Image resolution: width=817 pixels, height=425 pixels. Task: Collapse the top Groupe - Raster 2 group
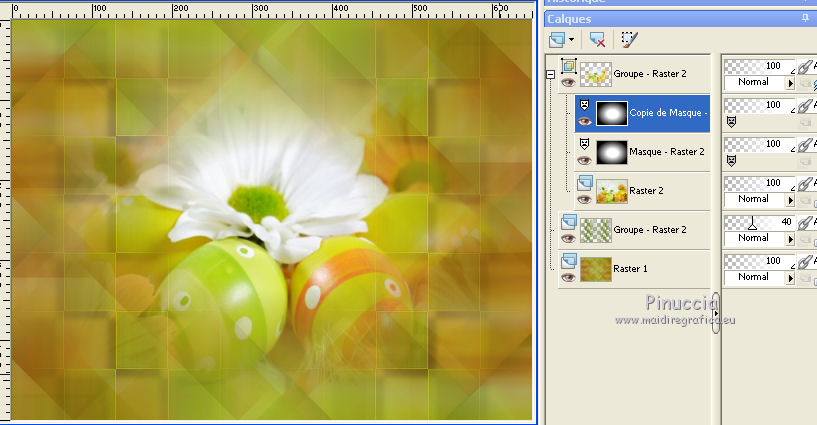coord(550,74)
